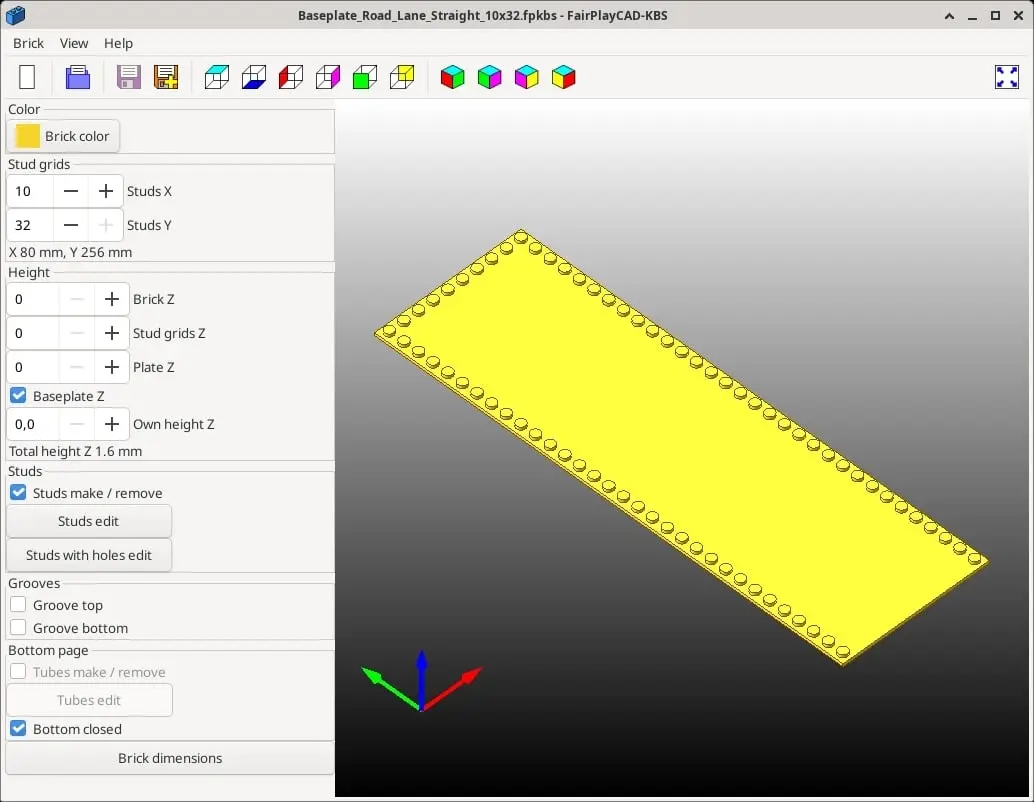Image resolution: width=1034 pixels, height=802 pixels.
Task: Increase Studs X with the plus button
Action: tap(106, 191)
